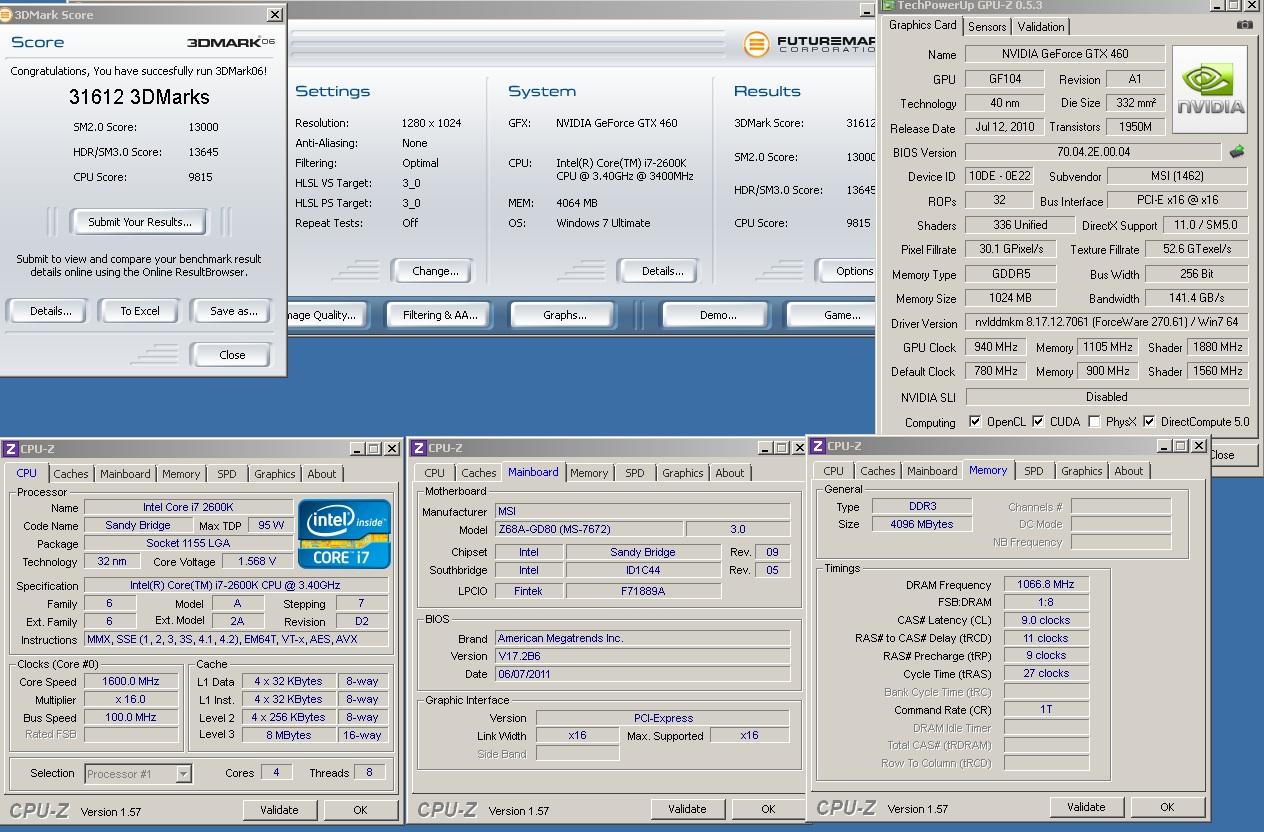Open the Processor #1 selection dropdown
The height and width of the screenshot is (832, 1264).
click(x=183, y=773)
